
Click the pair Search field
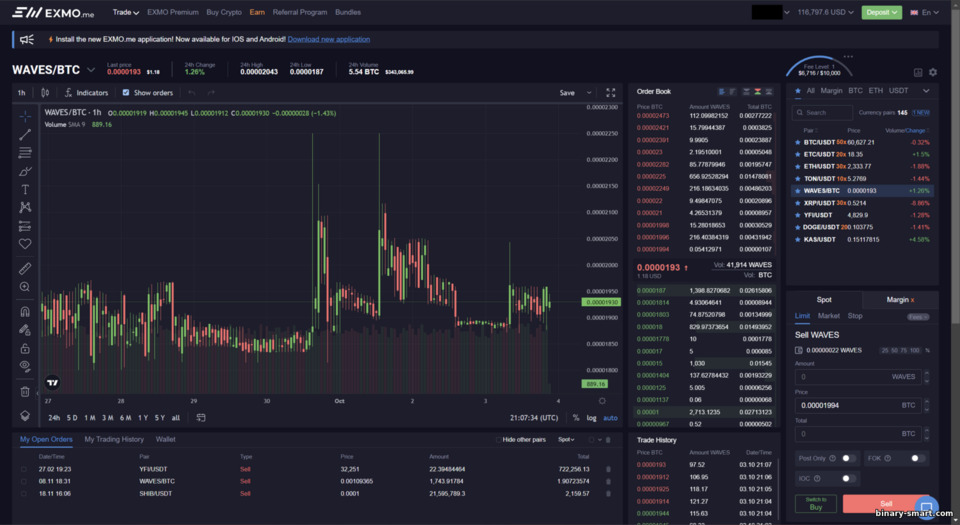pyautogui.click(x=822, y=113)
